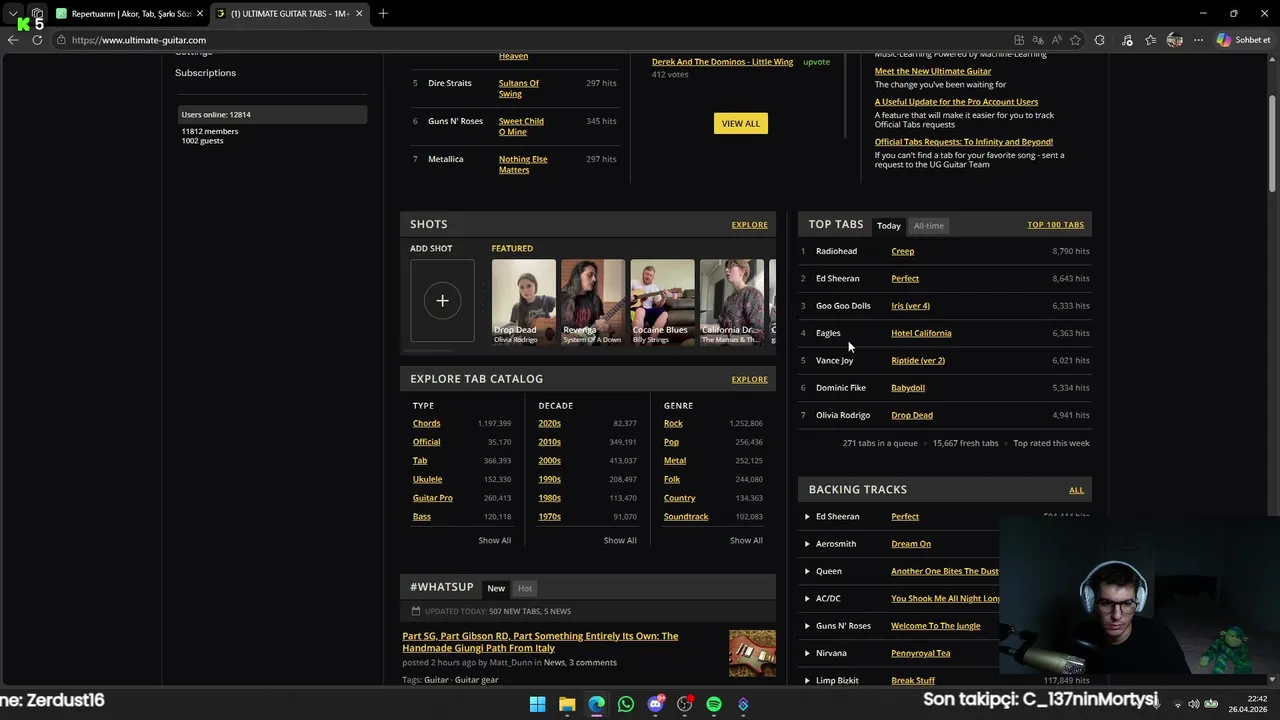Open the Riptide (ver 2) tab
Viewport: 1280px width, 720px height.
(918, 360)
